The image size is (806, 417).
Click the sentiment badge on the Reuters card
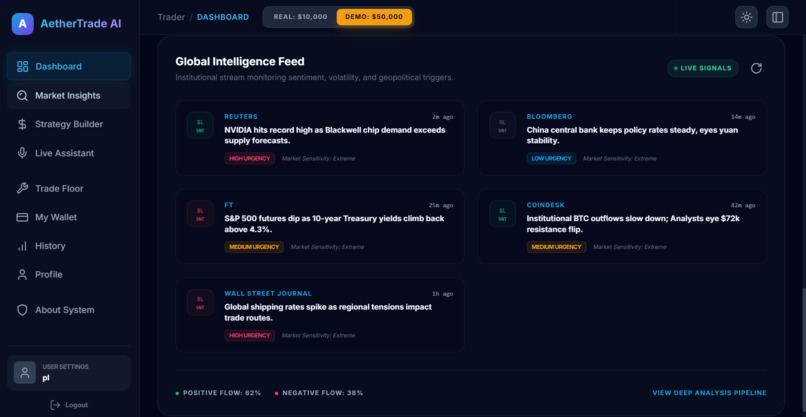(x=200, y=126)
